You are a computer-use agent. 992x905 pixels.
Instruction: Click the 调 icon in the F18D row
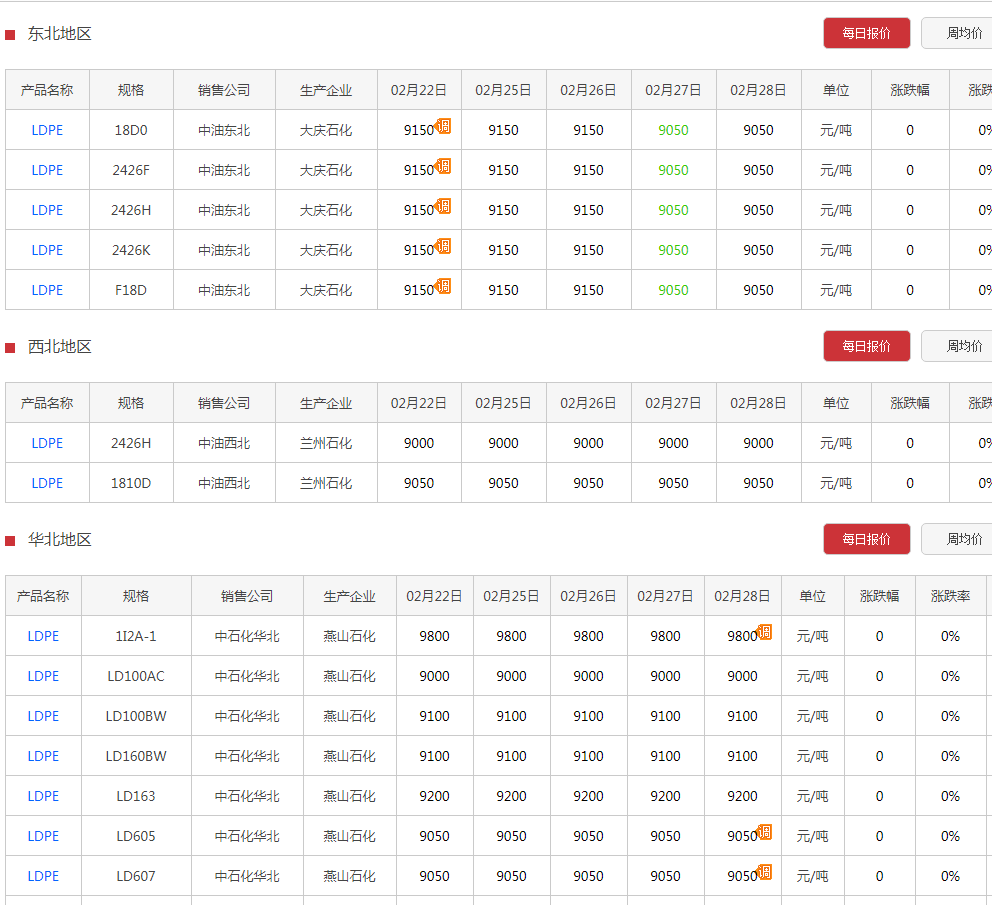pyautogui.click(x=443, y=286)
